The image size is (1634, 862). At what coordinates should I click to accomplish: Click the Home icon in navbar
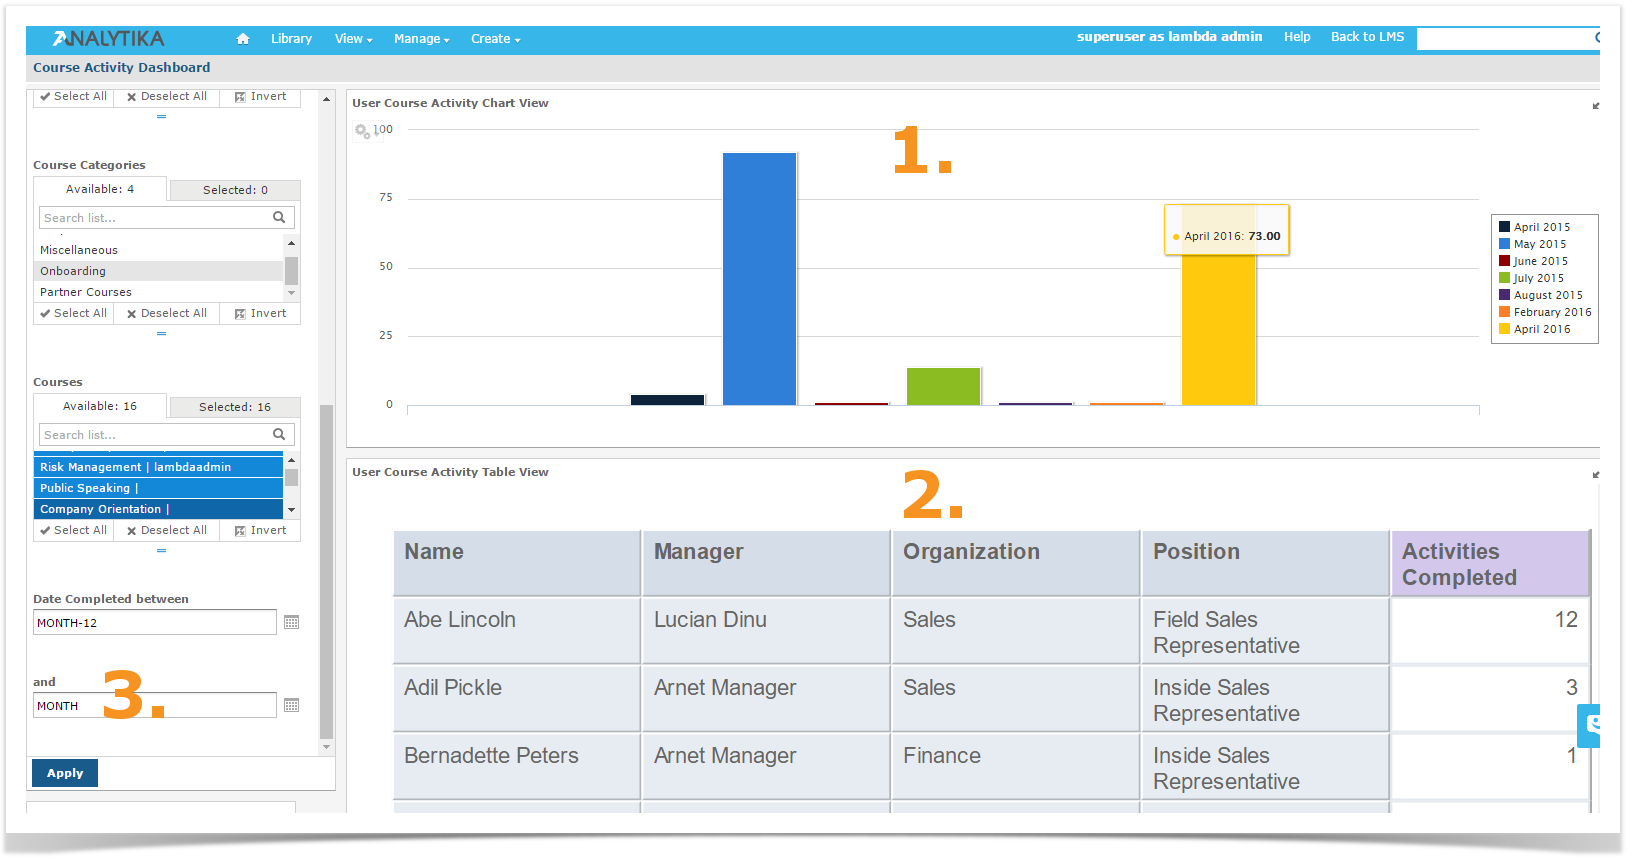[x=242, y=39]
